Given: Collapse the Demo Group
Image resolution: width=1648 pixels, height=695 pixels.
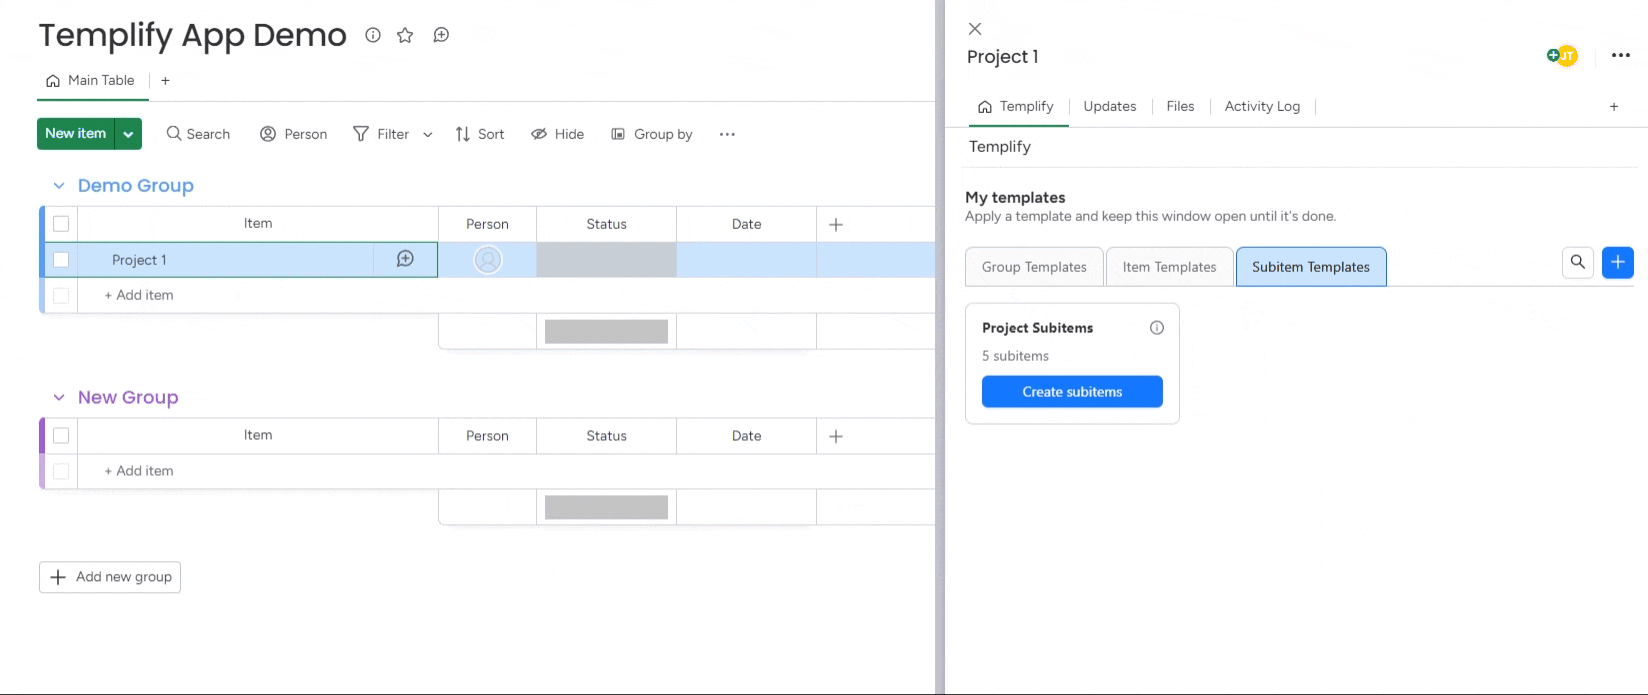Looking at the screenshot, I should 59,186.
